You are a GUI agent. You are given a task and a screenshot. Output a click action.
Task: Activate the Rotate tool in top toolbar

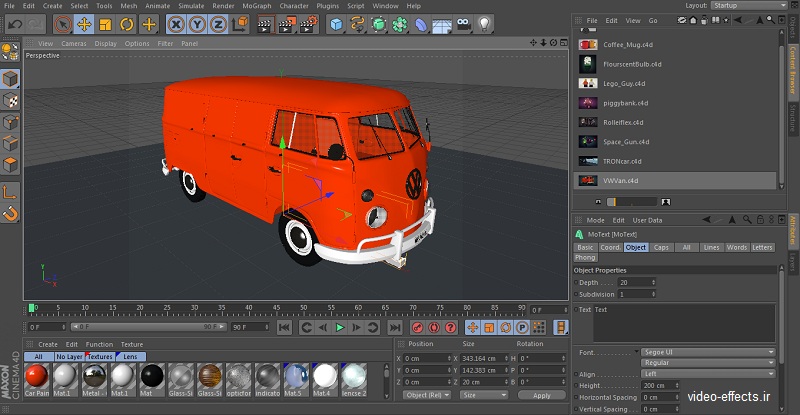(127, 24)
